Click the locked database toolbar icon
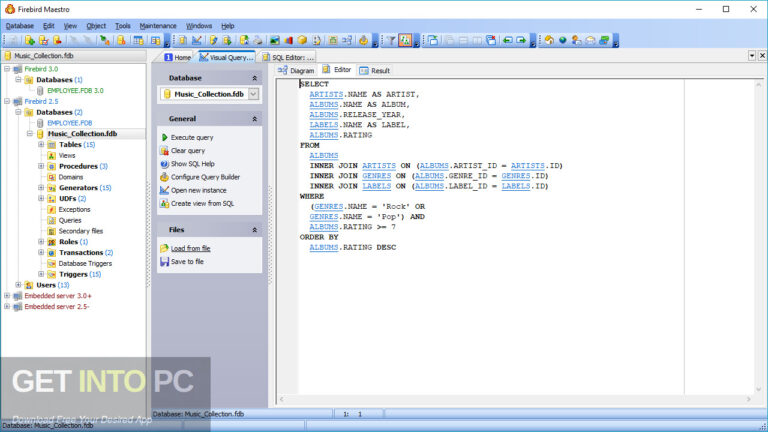768x432 pixels. pos(121,40)
